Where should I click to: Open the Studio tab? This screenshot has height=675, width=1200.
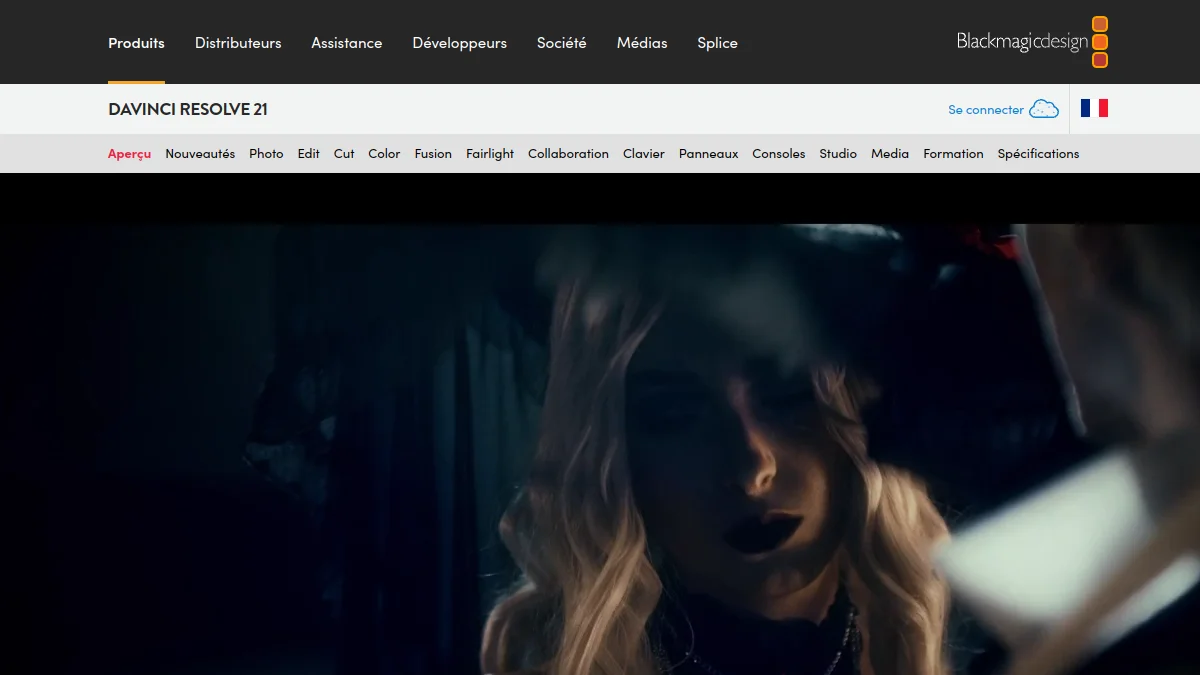(x=838, y=154)
